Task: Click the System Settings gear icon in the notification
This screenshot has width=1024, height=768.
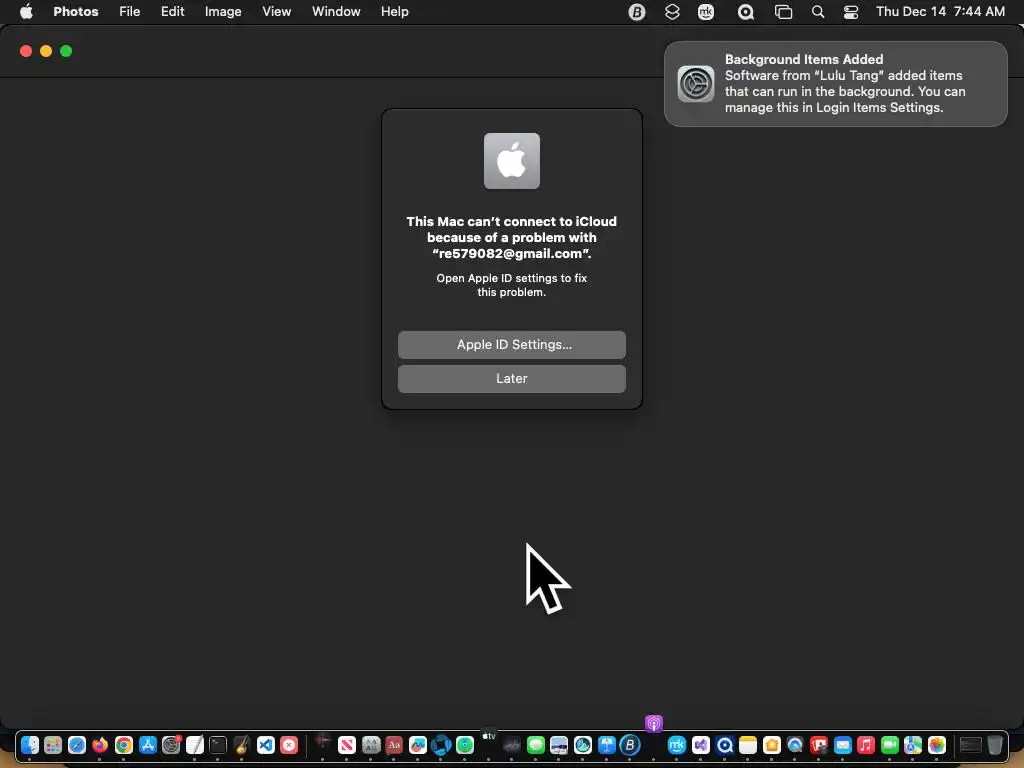Action: [696, 84]
